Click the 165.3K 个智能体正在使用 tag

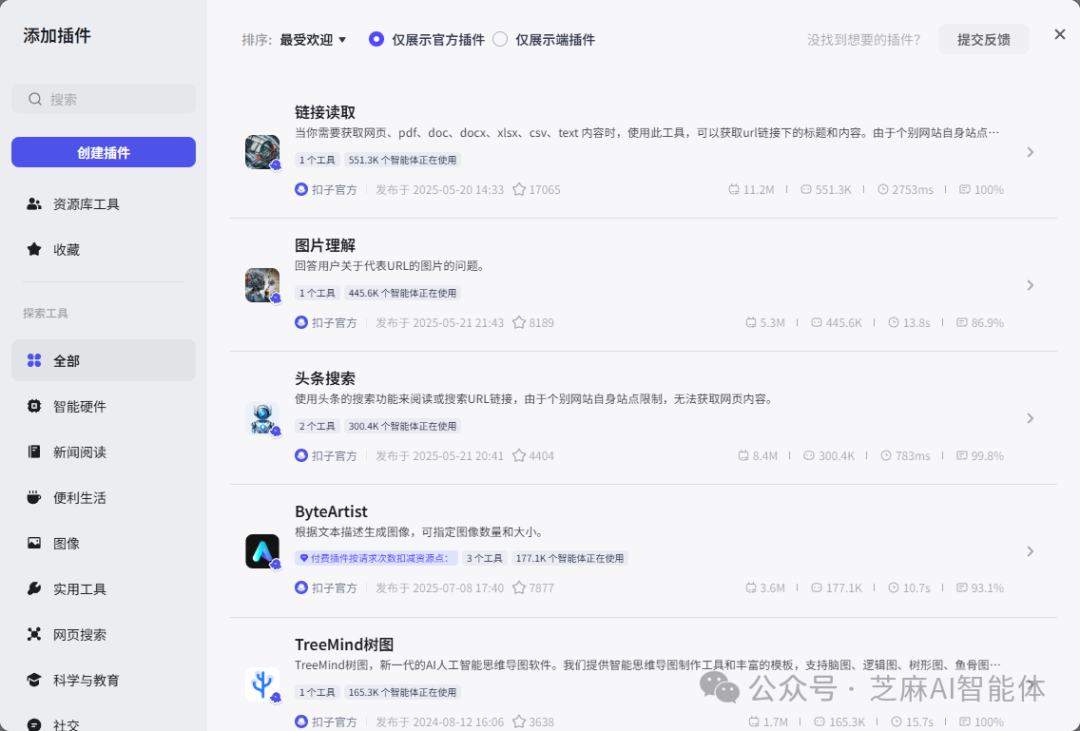[x=402, y=692]
